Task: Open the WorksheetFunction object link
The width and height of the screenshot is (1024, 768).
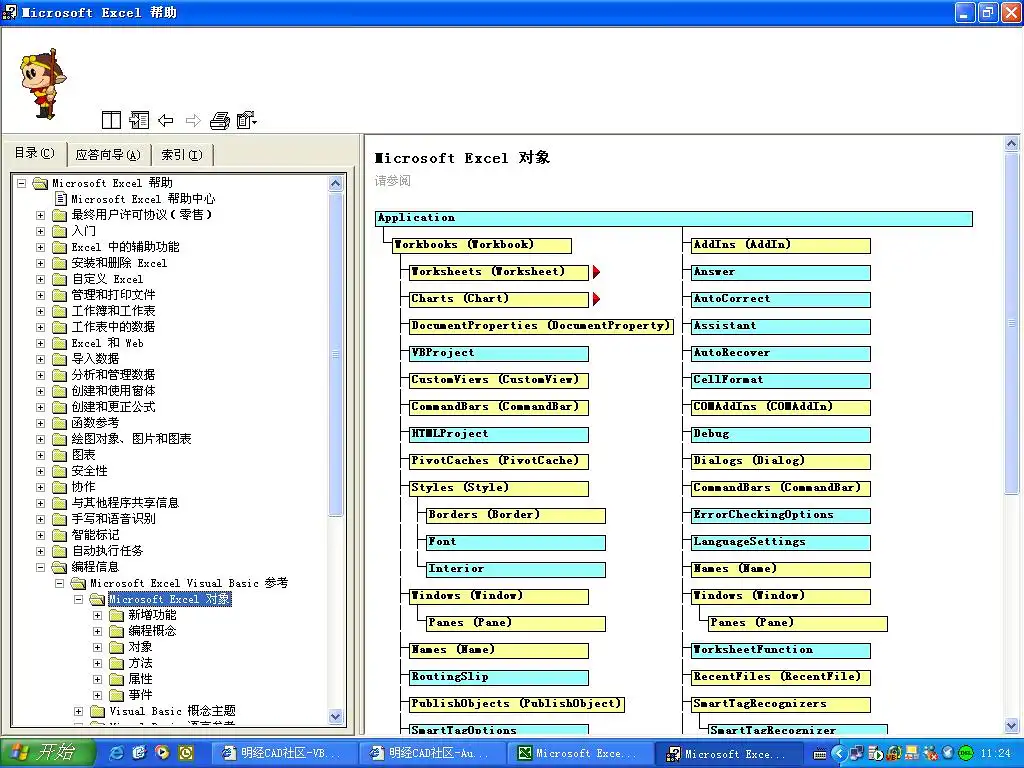Action: point(781,650)
